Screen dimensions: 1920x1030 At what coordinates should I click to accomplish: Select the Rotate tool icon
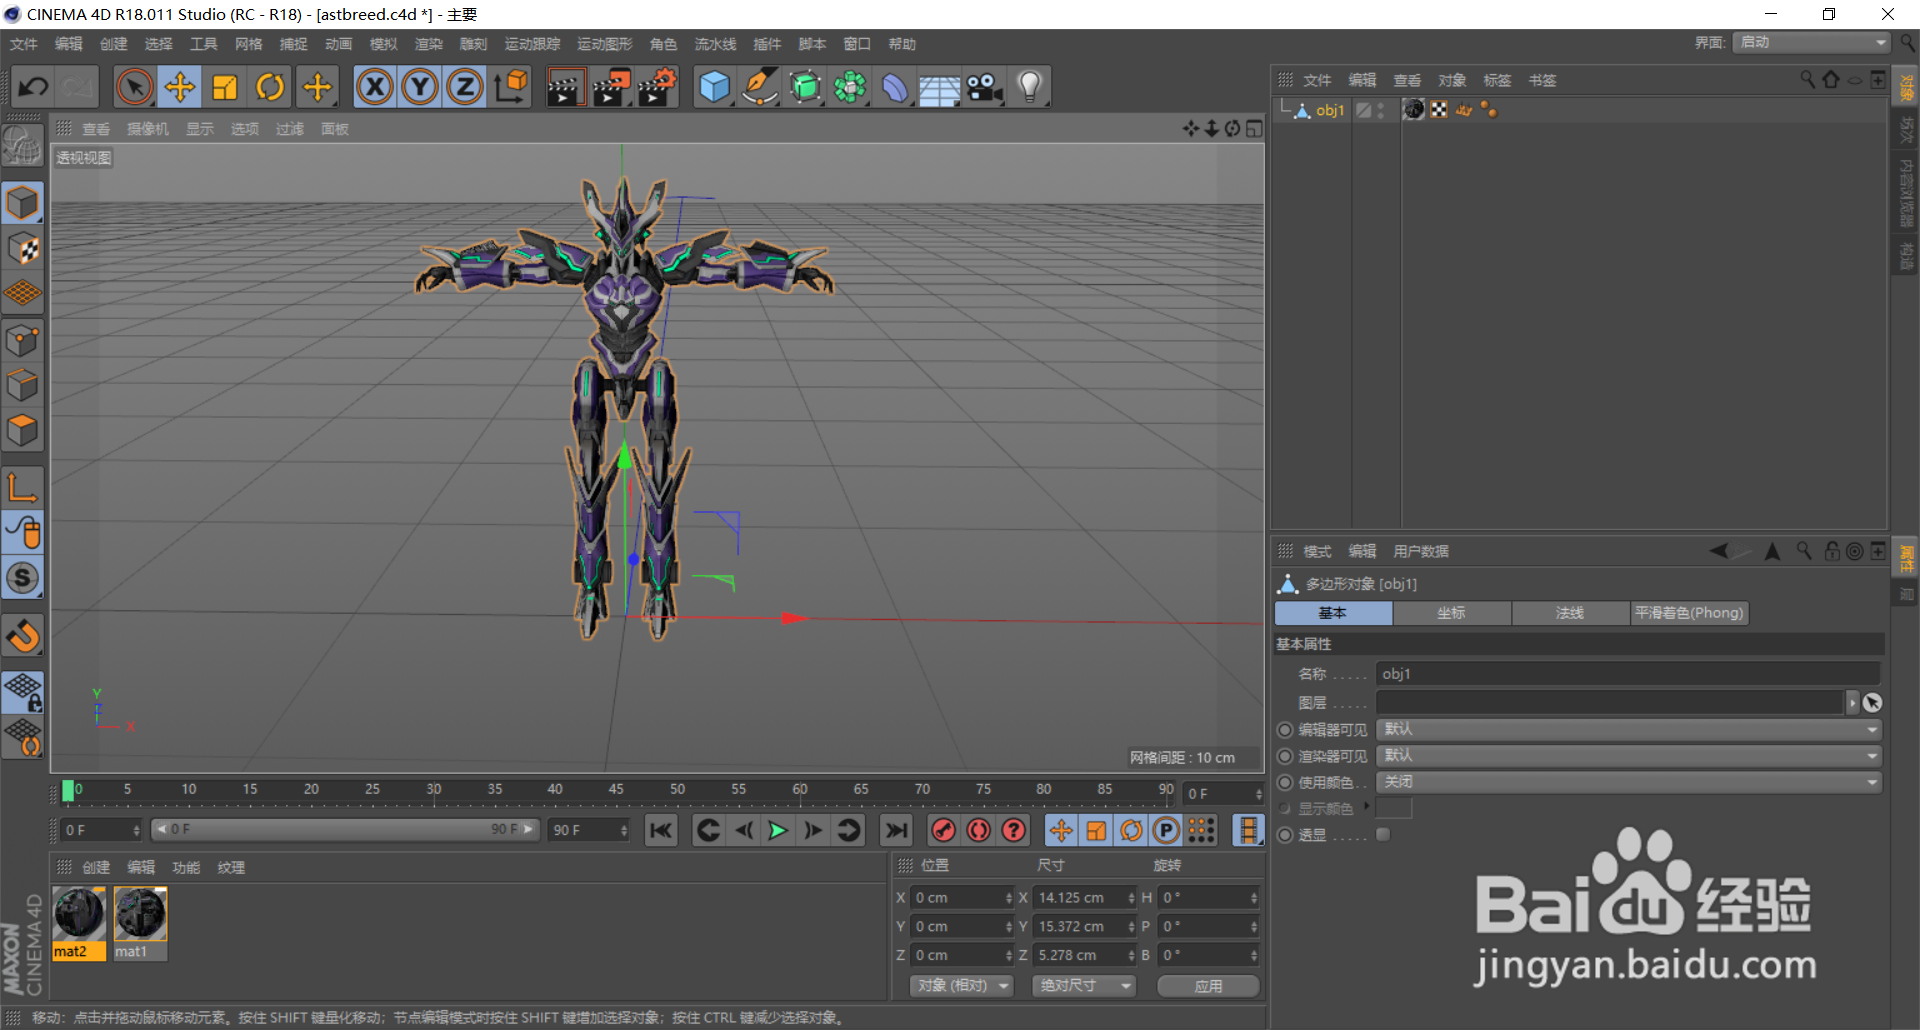270,87
